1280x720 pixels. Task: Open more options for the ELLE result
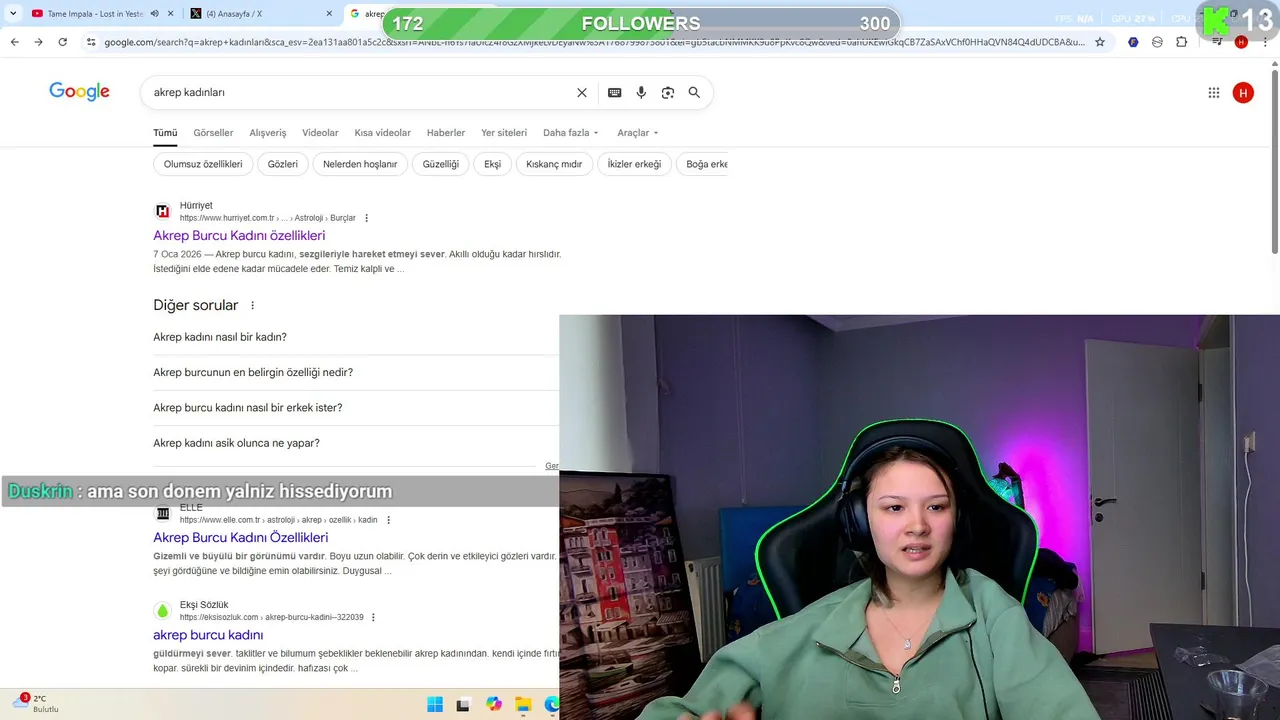[x=388, y=520]
